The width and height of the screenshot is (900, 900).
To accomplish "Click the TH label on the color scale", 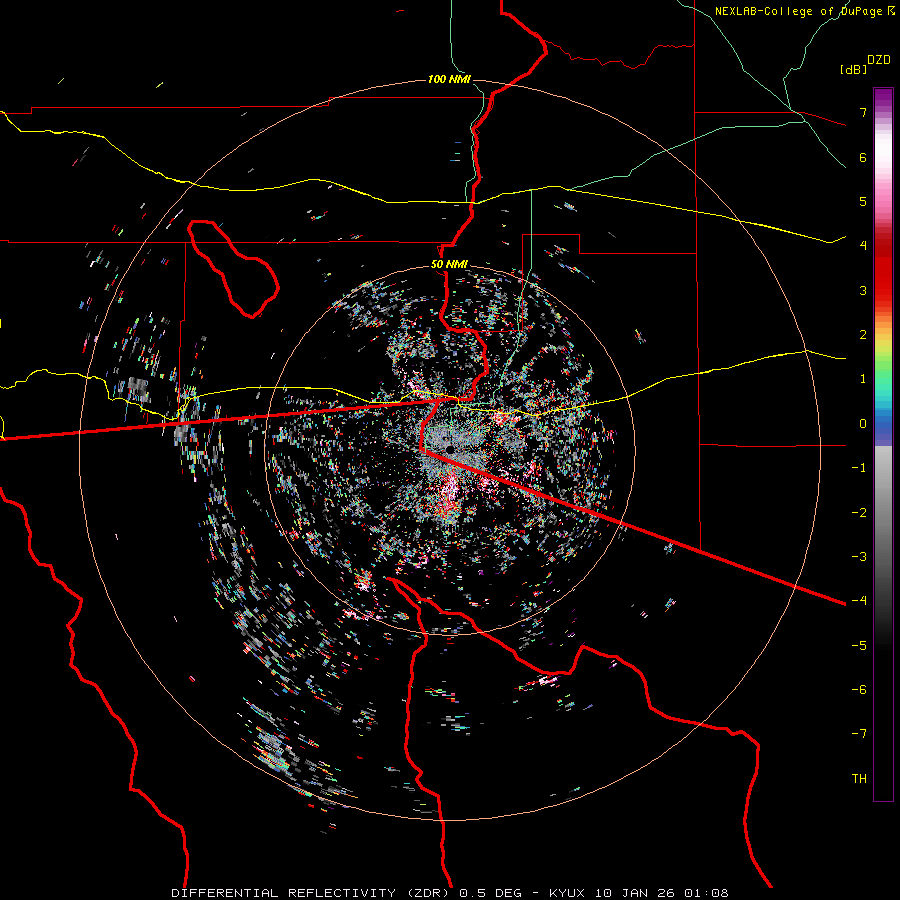I will point(859,779).
